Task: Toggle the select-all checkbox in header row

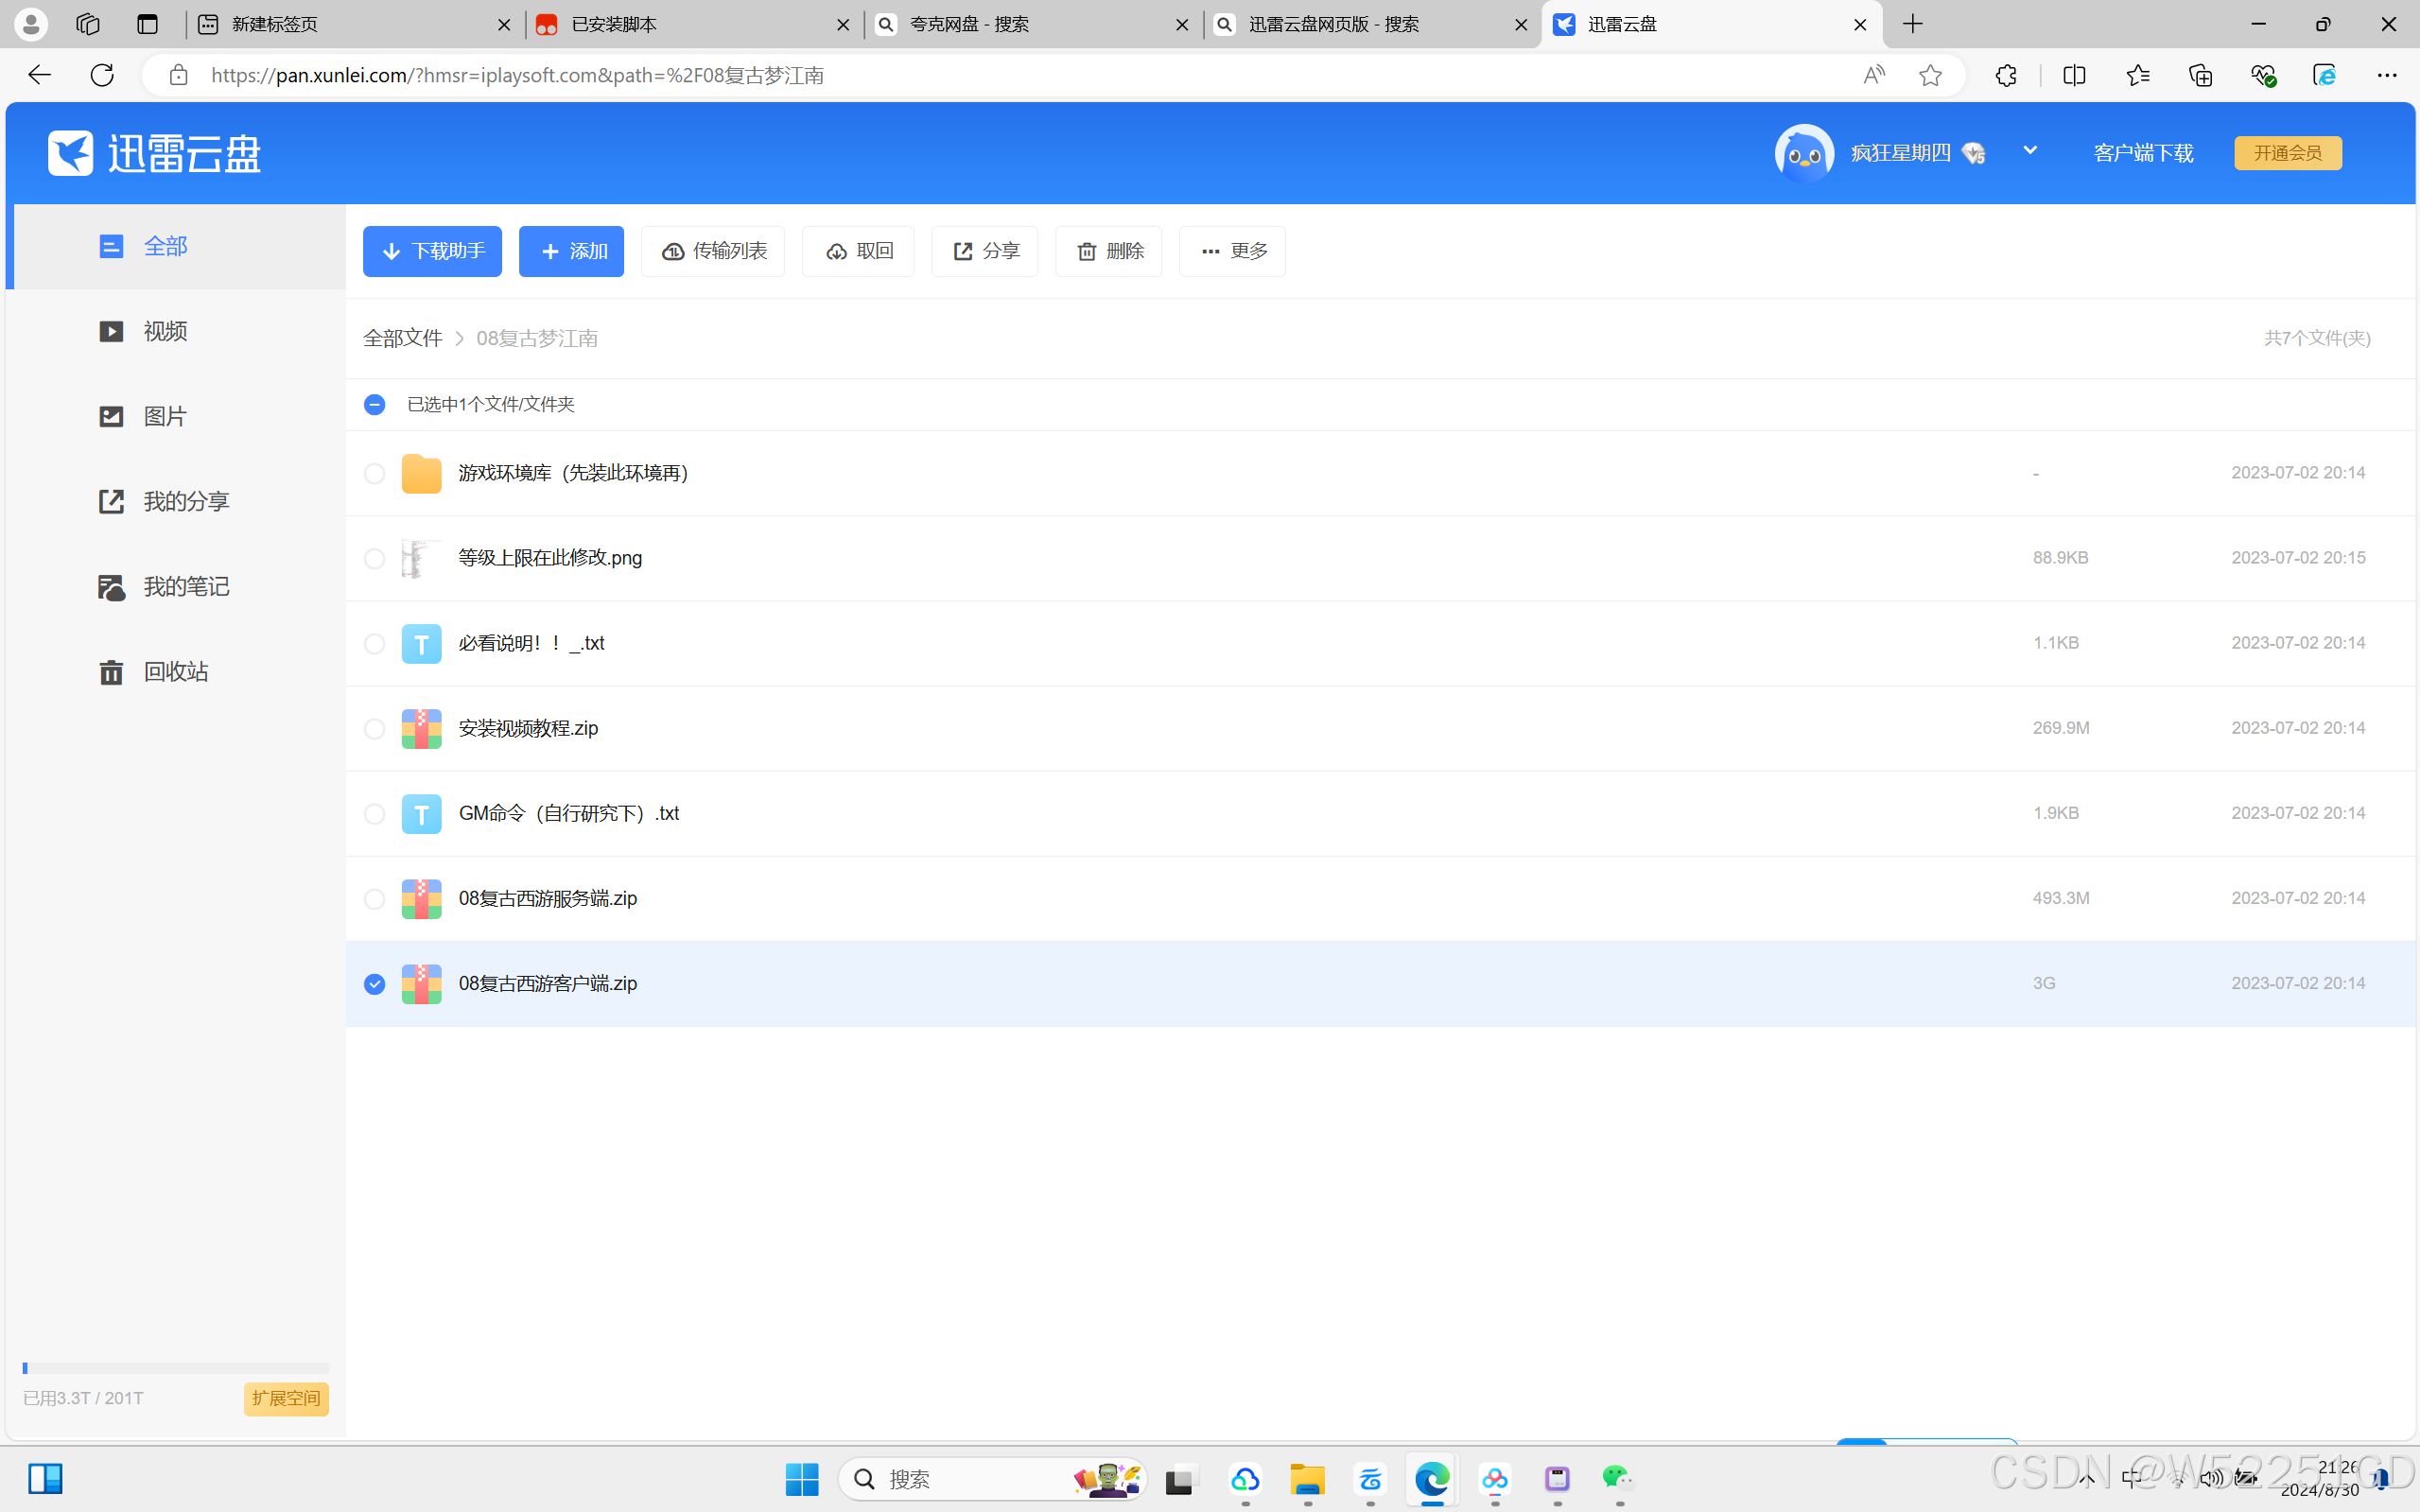Action: [x=374, y=405]
